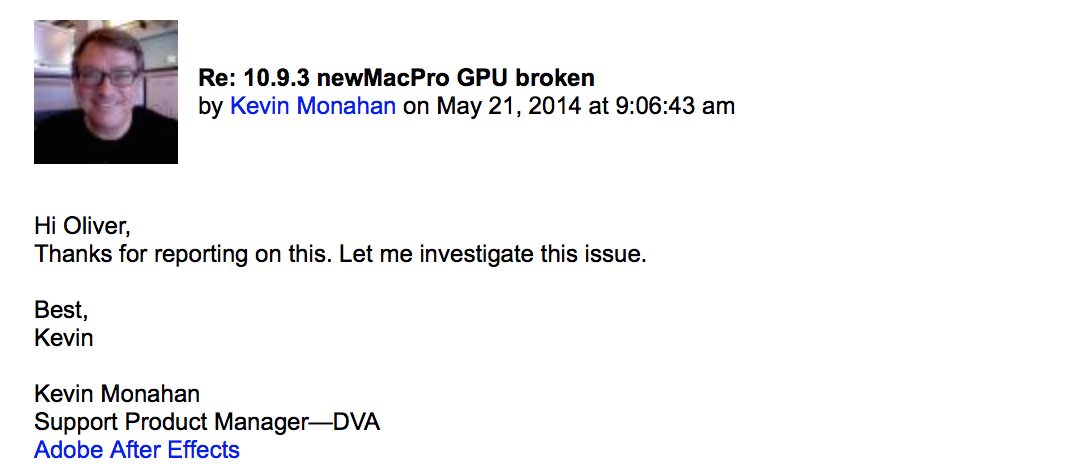Click the single-word 'Kevin' sign-off line
The width and height of the screenshot is (1088, 464).
coord(64,338)
